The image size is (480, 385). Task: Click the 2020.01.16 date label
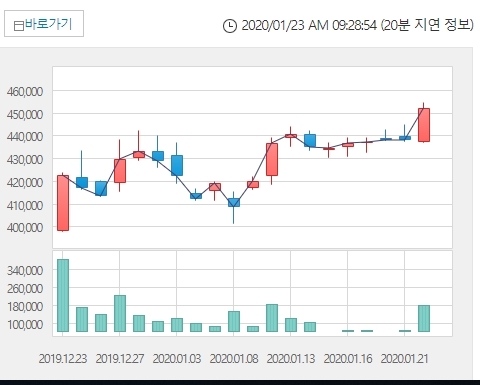coord(348,359)
